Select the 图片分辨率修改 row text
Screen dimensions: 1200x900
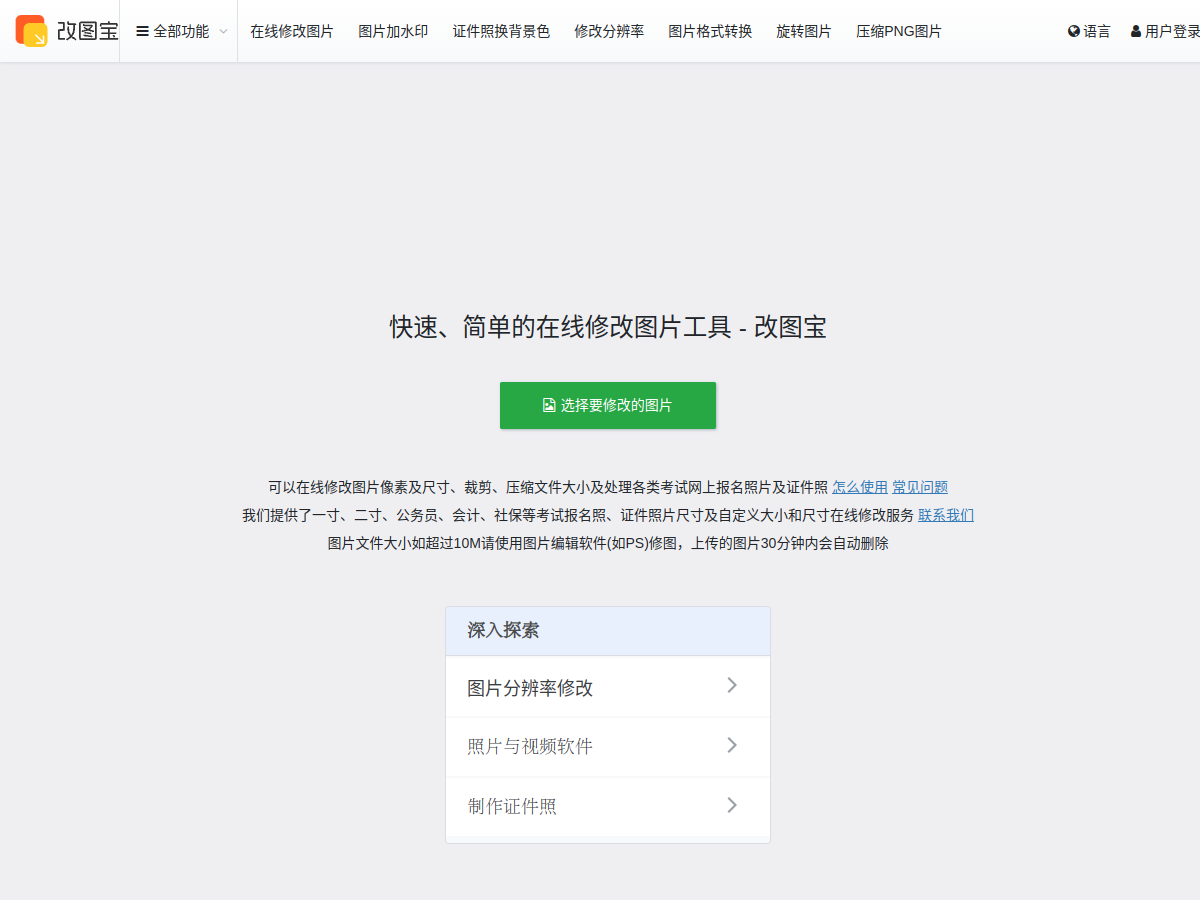point(530,688)
